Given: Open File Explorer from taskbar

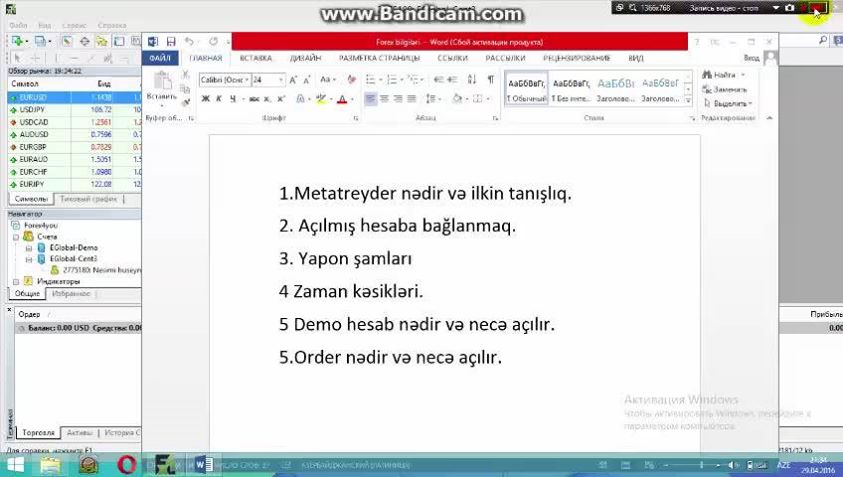Looking at the screenshot, I should point(51,464).
